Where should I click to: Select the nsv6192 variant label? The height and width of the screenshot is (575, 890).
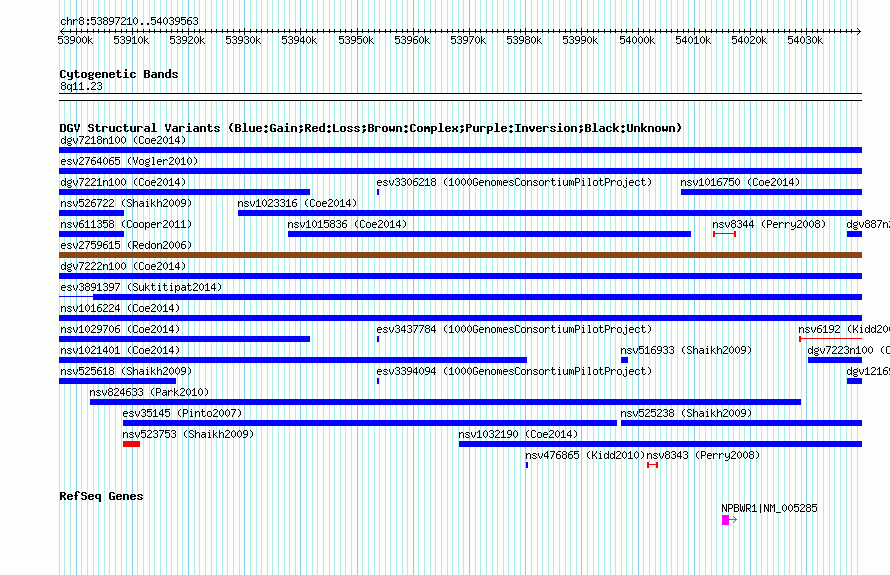843,329
